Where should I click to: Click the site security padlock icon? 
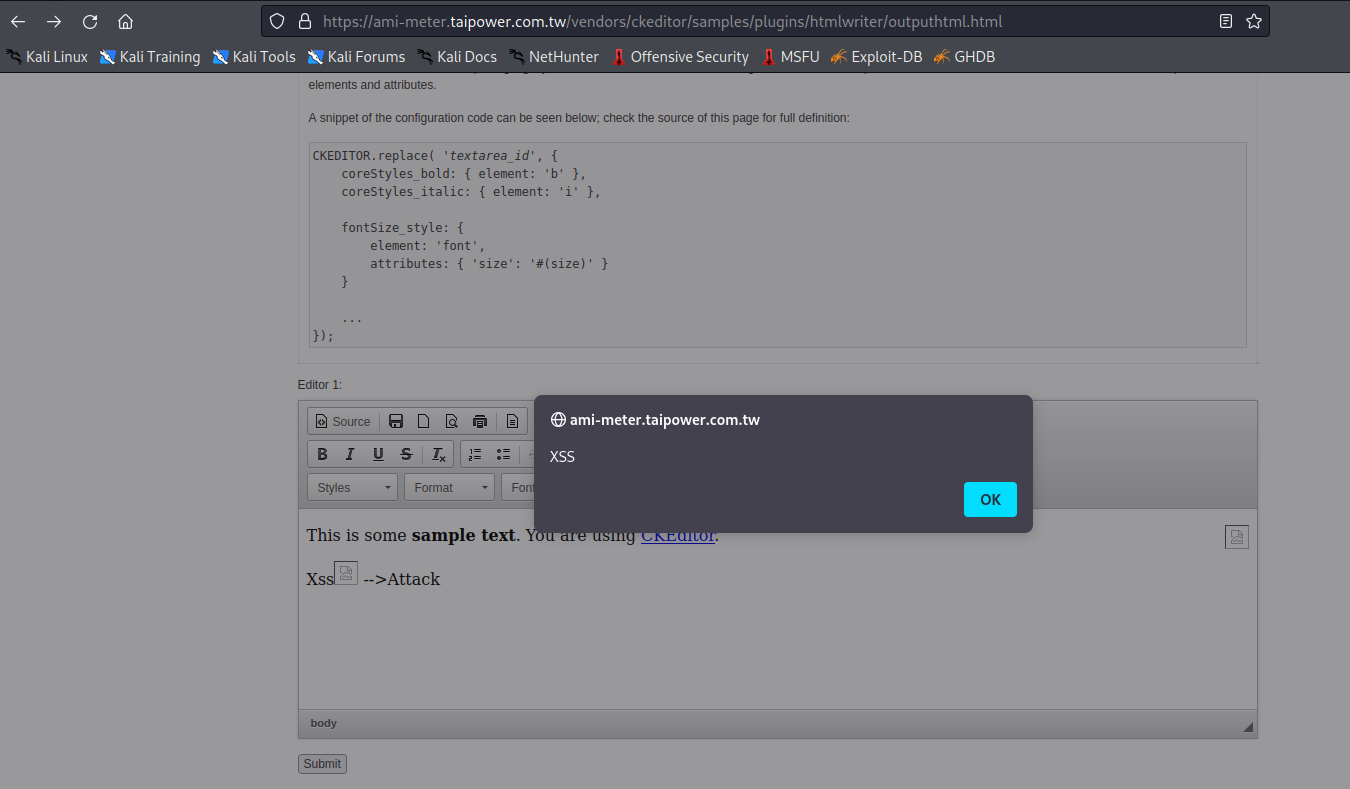[305, 21]
